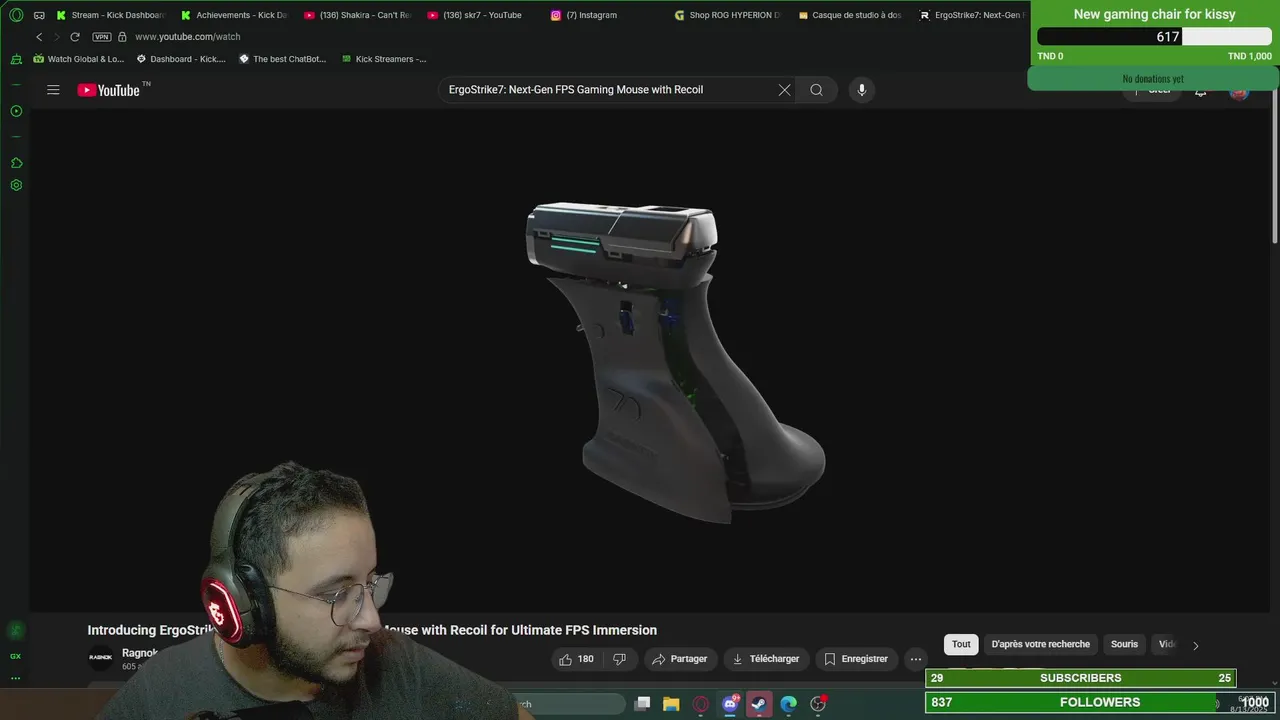Start voice search microphone icon
The image size is (1280, 720).
pyautogui.click(x=862, y=90)
